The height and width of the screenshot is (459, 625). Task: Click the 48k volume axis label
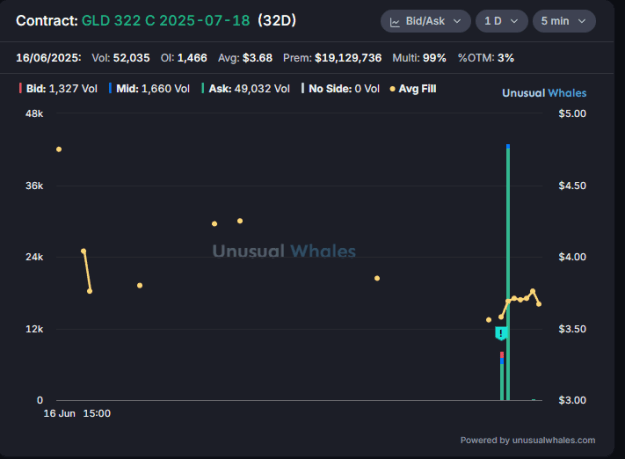click(34, 114)
